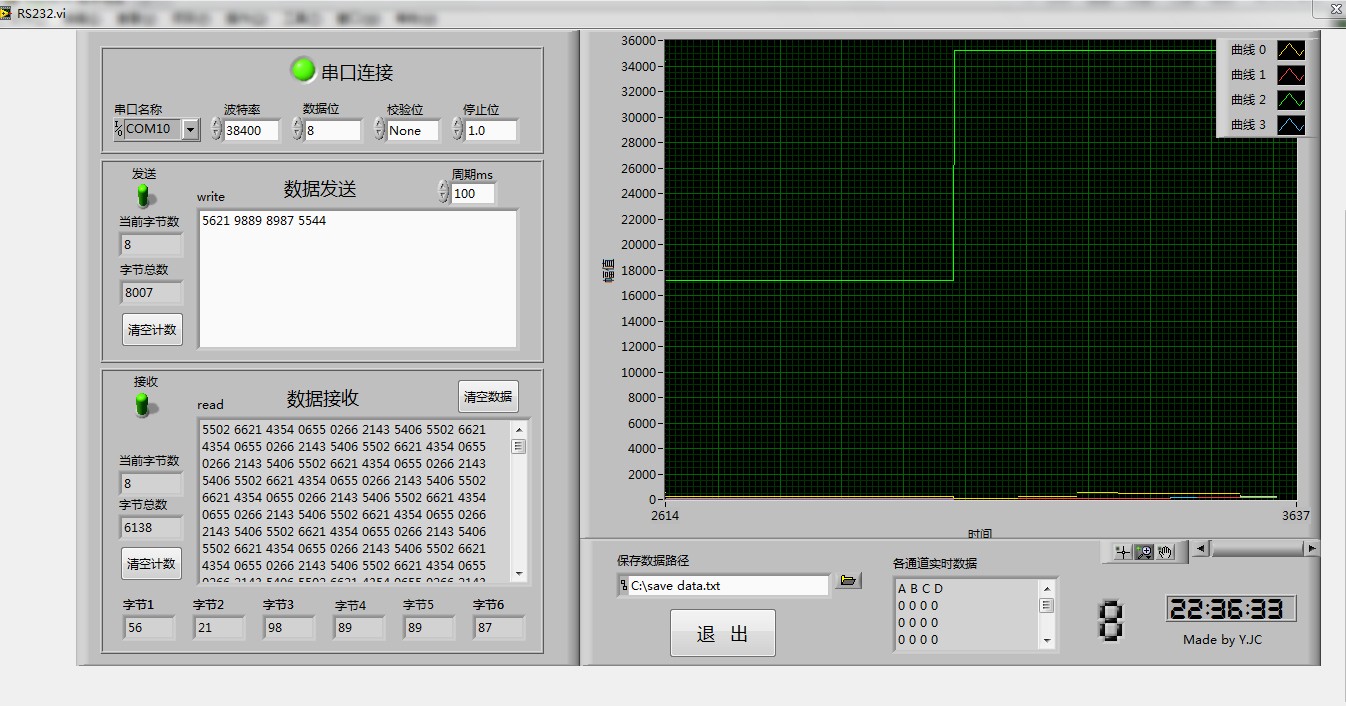Click the x-axis minimum value 2614
Viewport: 1346px width, 706px height.
664,516
